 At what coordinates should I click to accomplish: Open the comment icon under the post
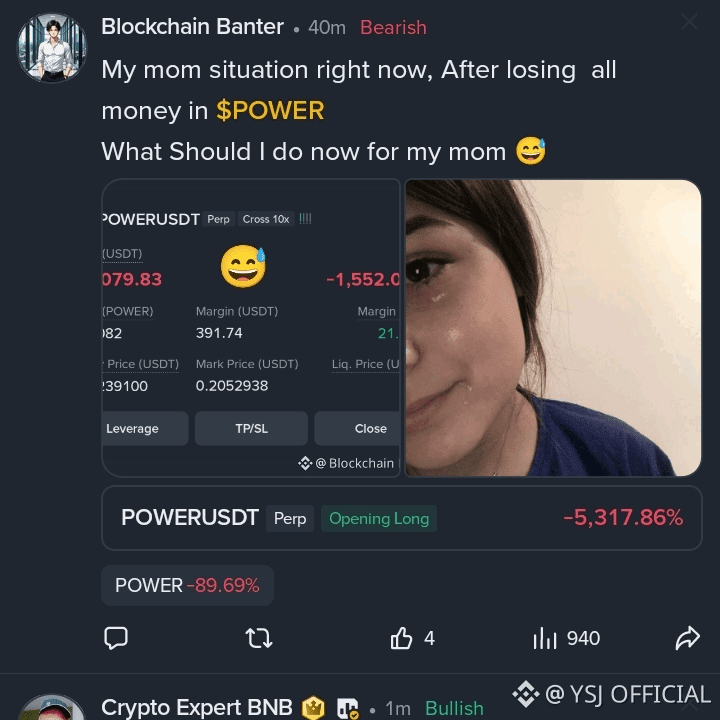(116, 638)
